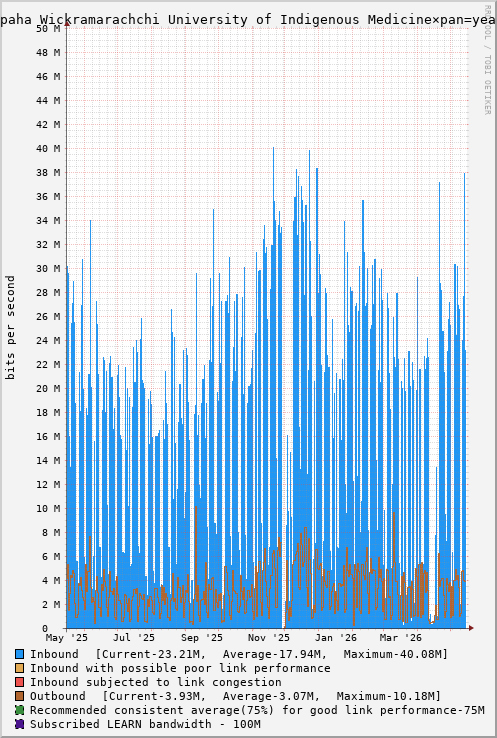Screen dimensions: 497x738
Task: Click the blue Inbound legend swatch
Action: 19,654
